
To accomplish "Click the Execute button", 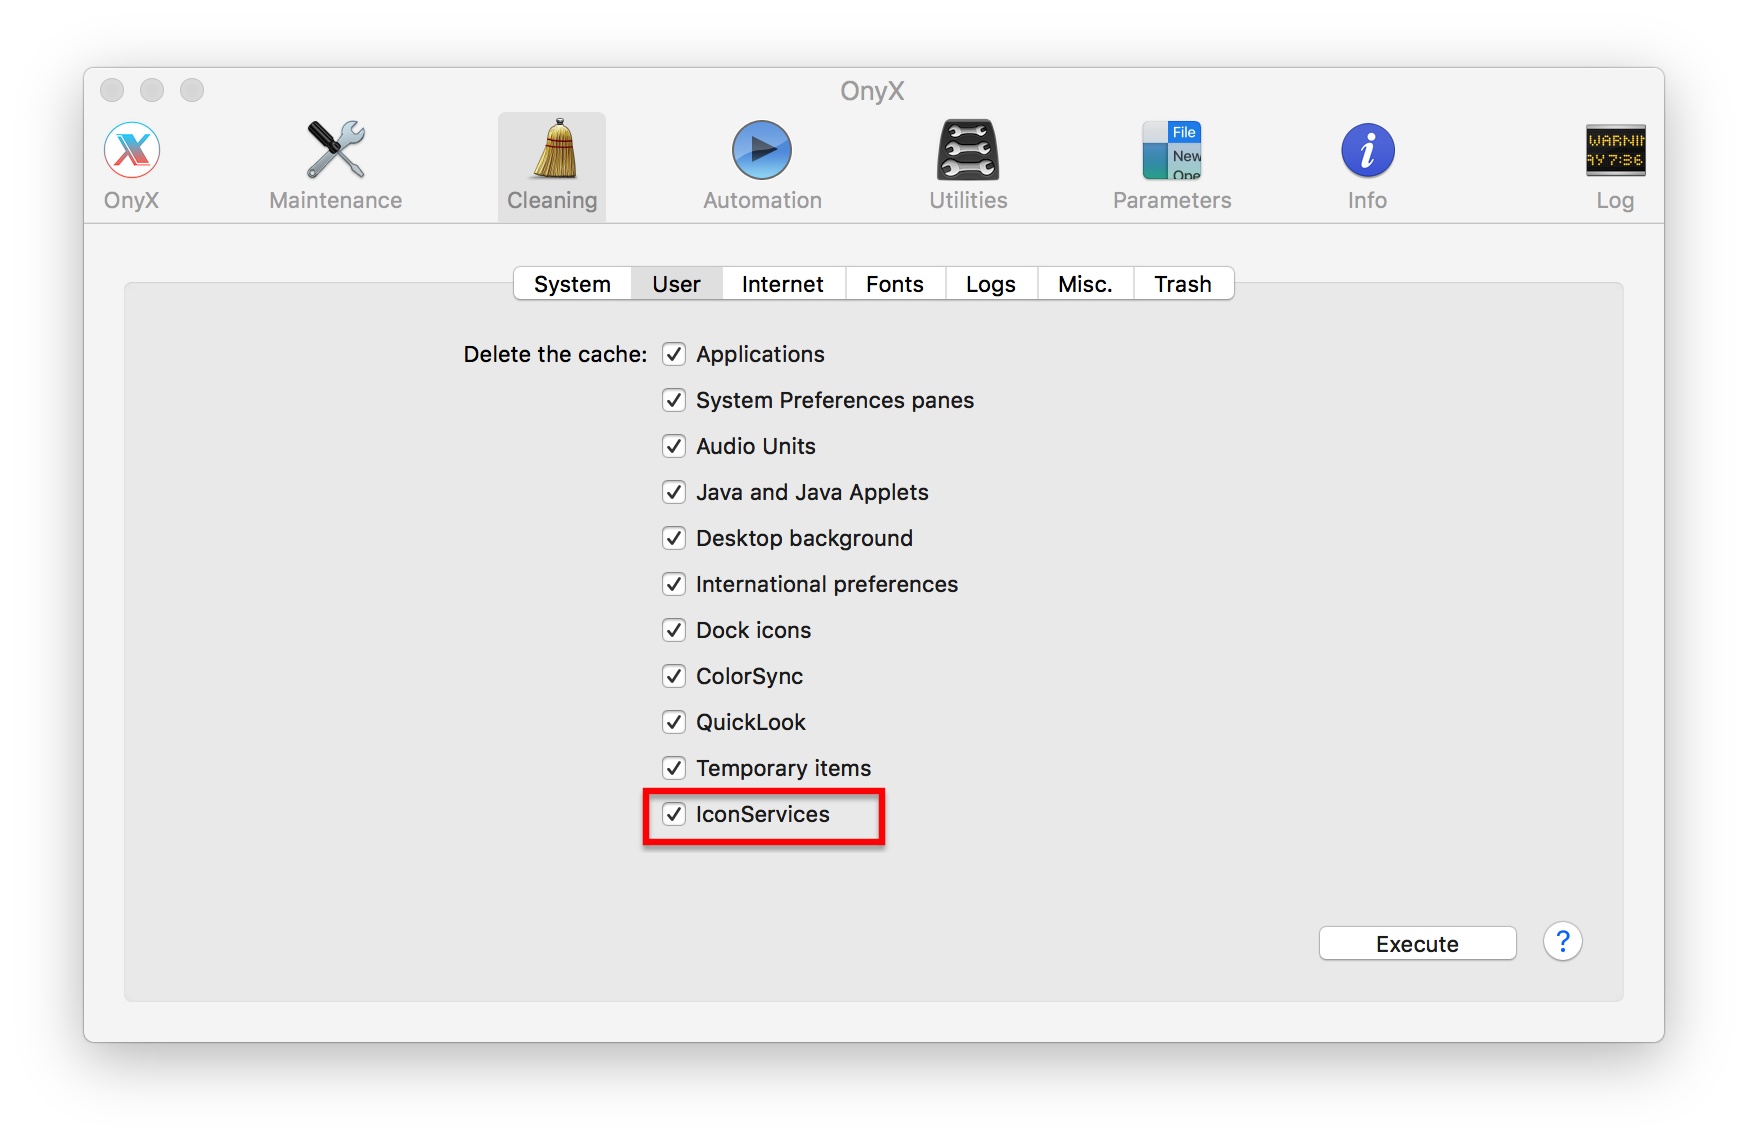I will click(x=1417, y=943).
